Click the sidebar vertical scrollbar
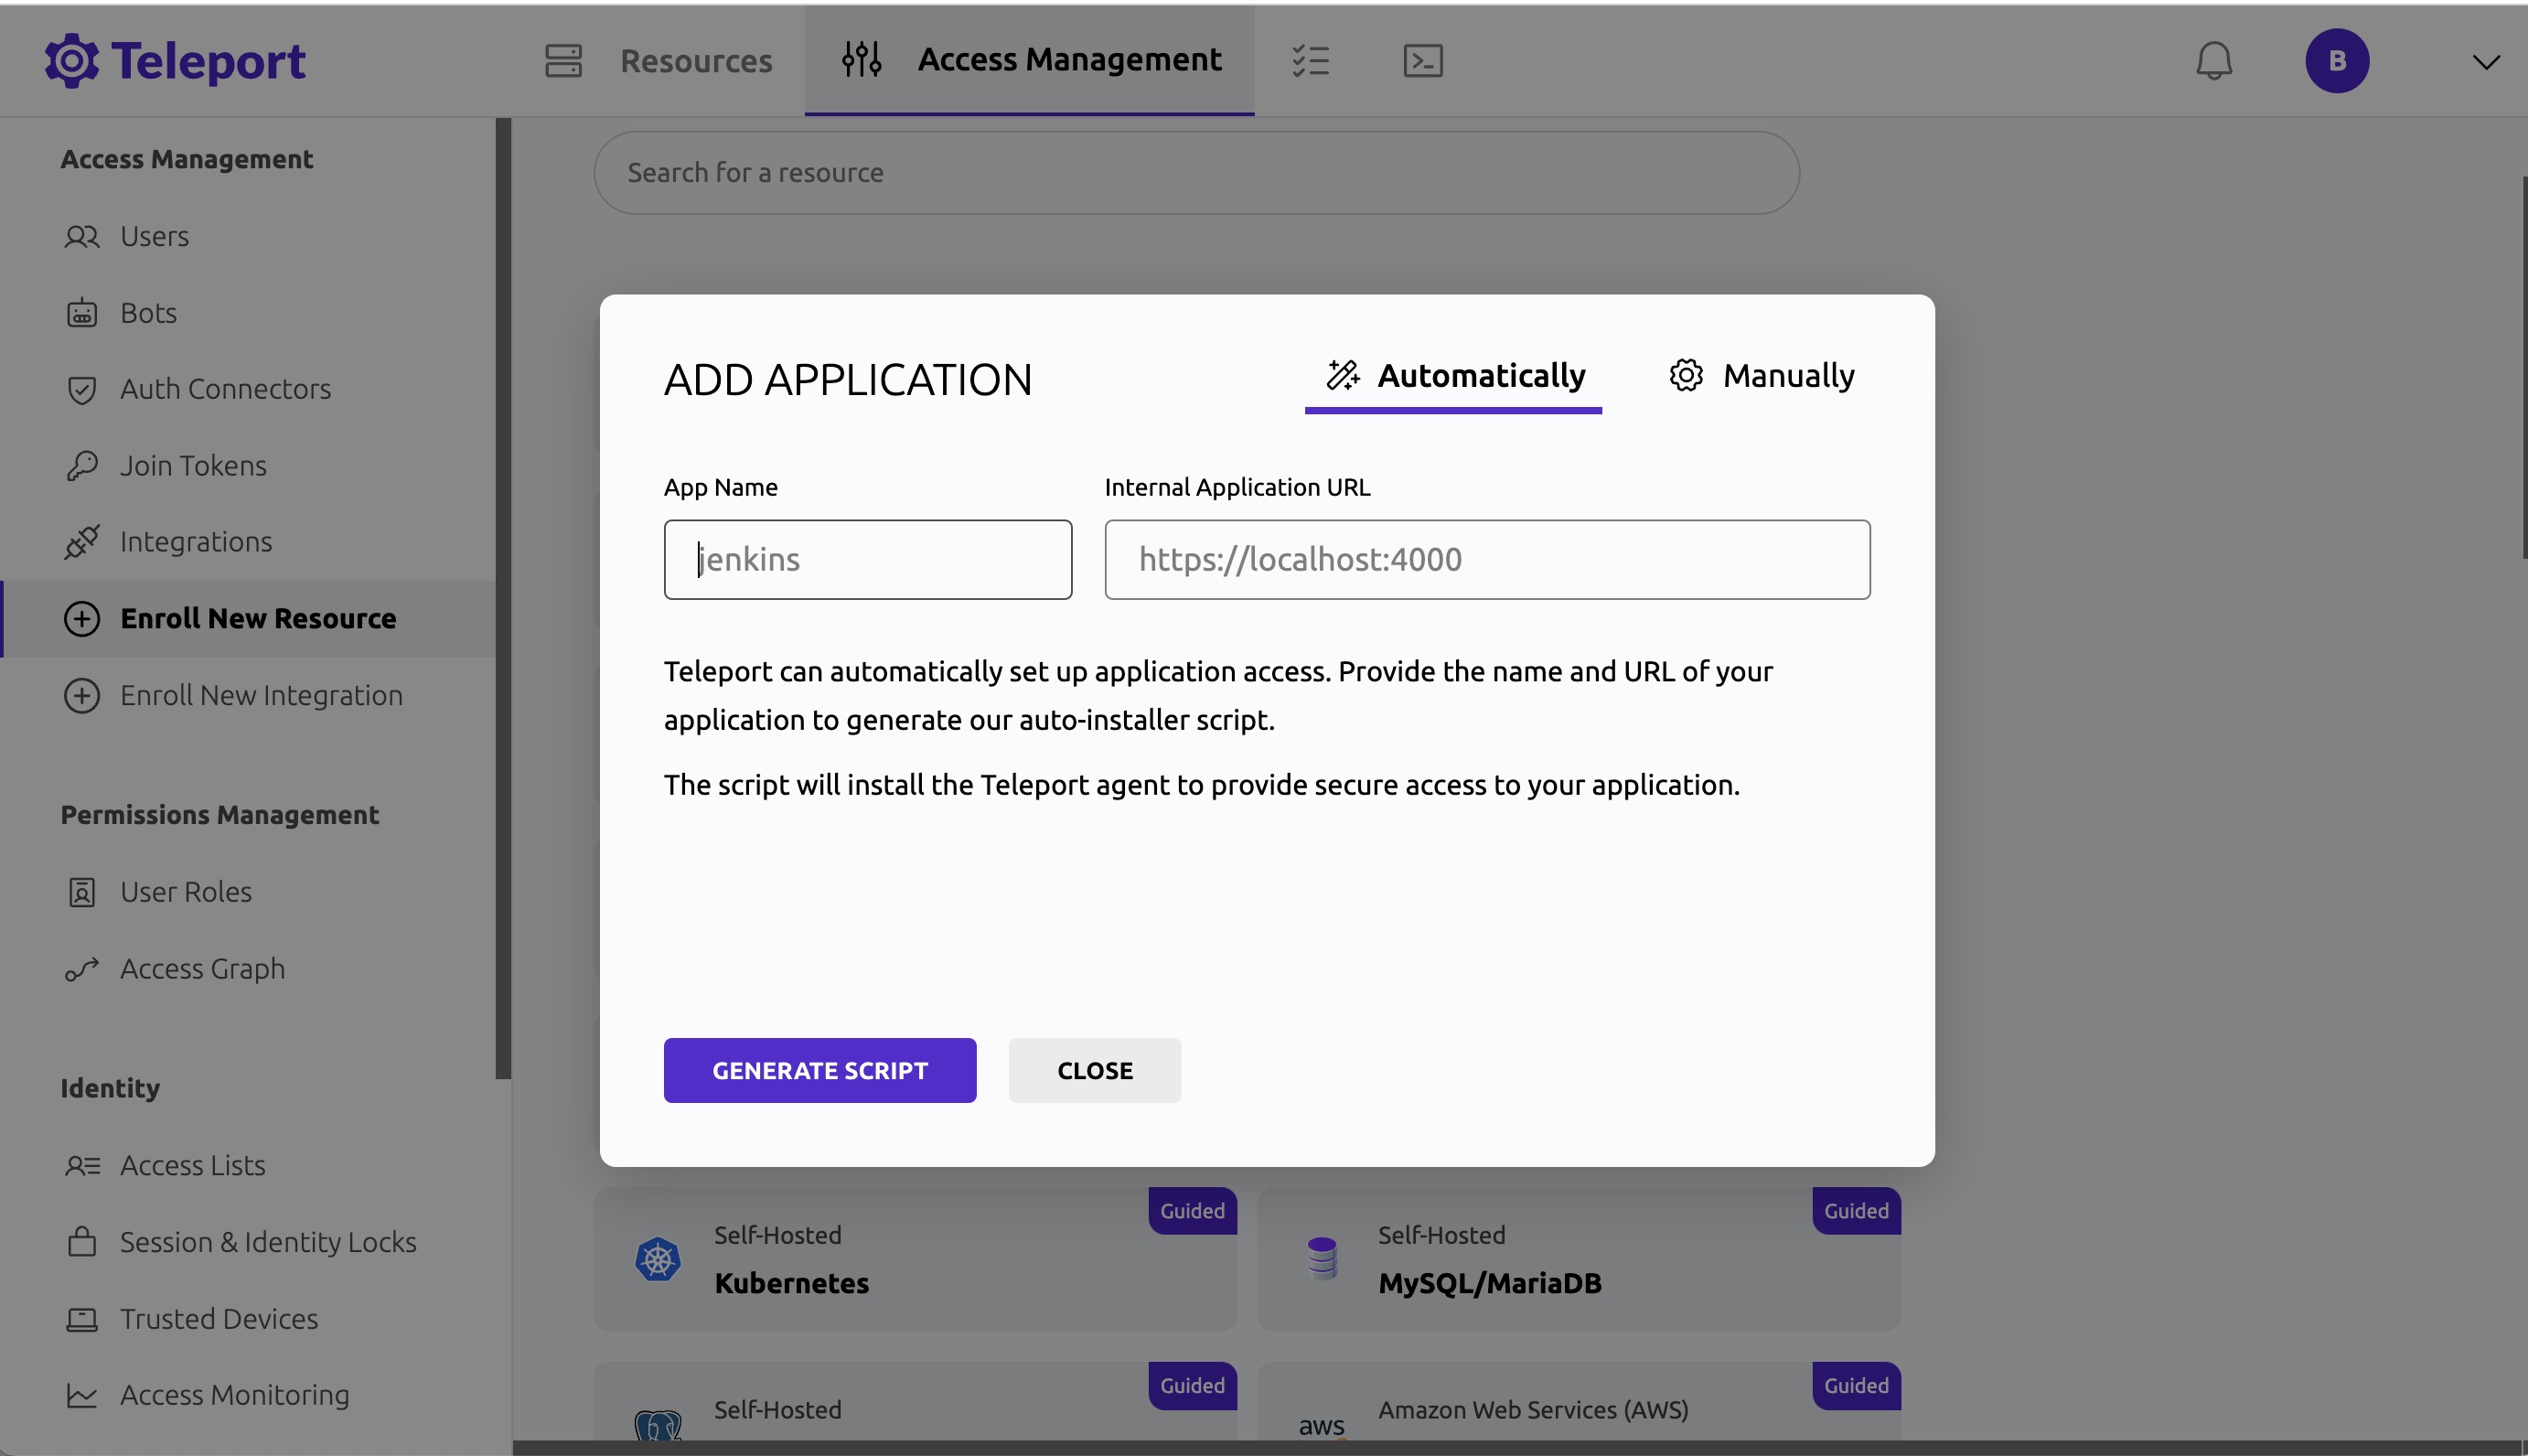Image resolution: width=2528 pixels, height=1456 pixels. pos(503,598)
